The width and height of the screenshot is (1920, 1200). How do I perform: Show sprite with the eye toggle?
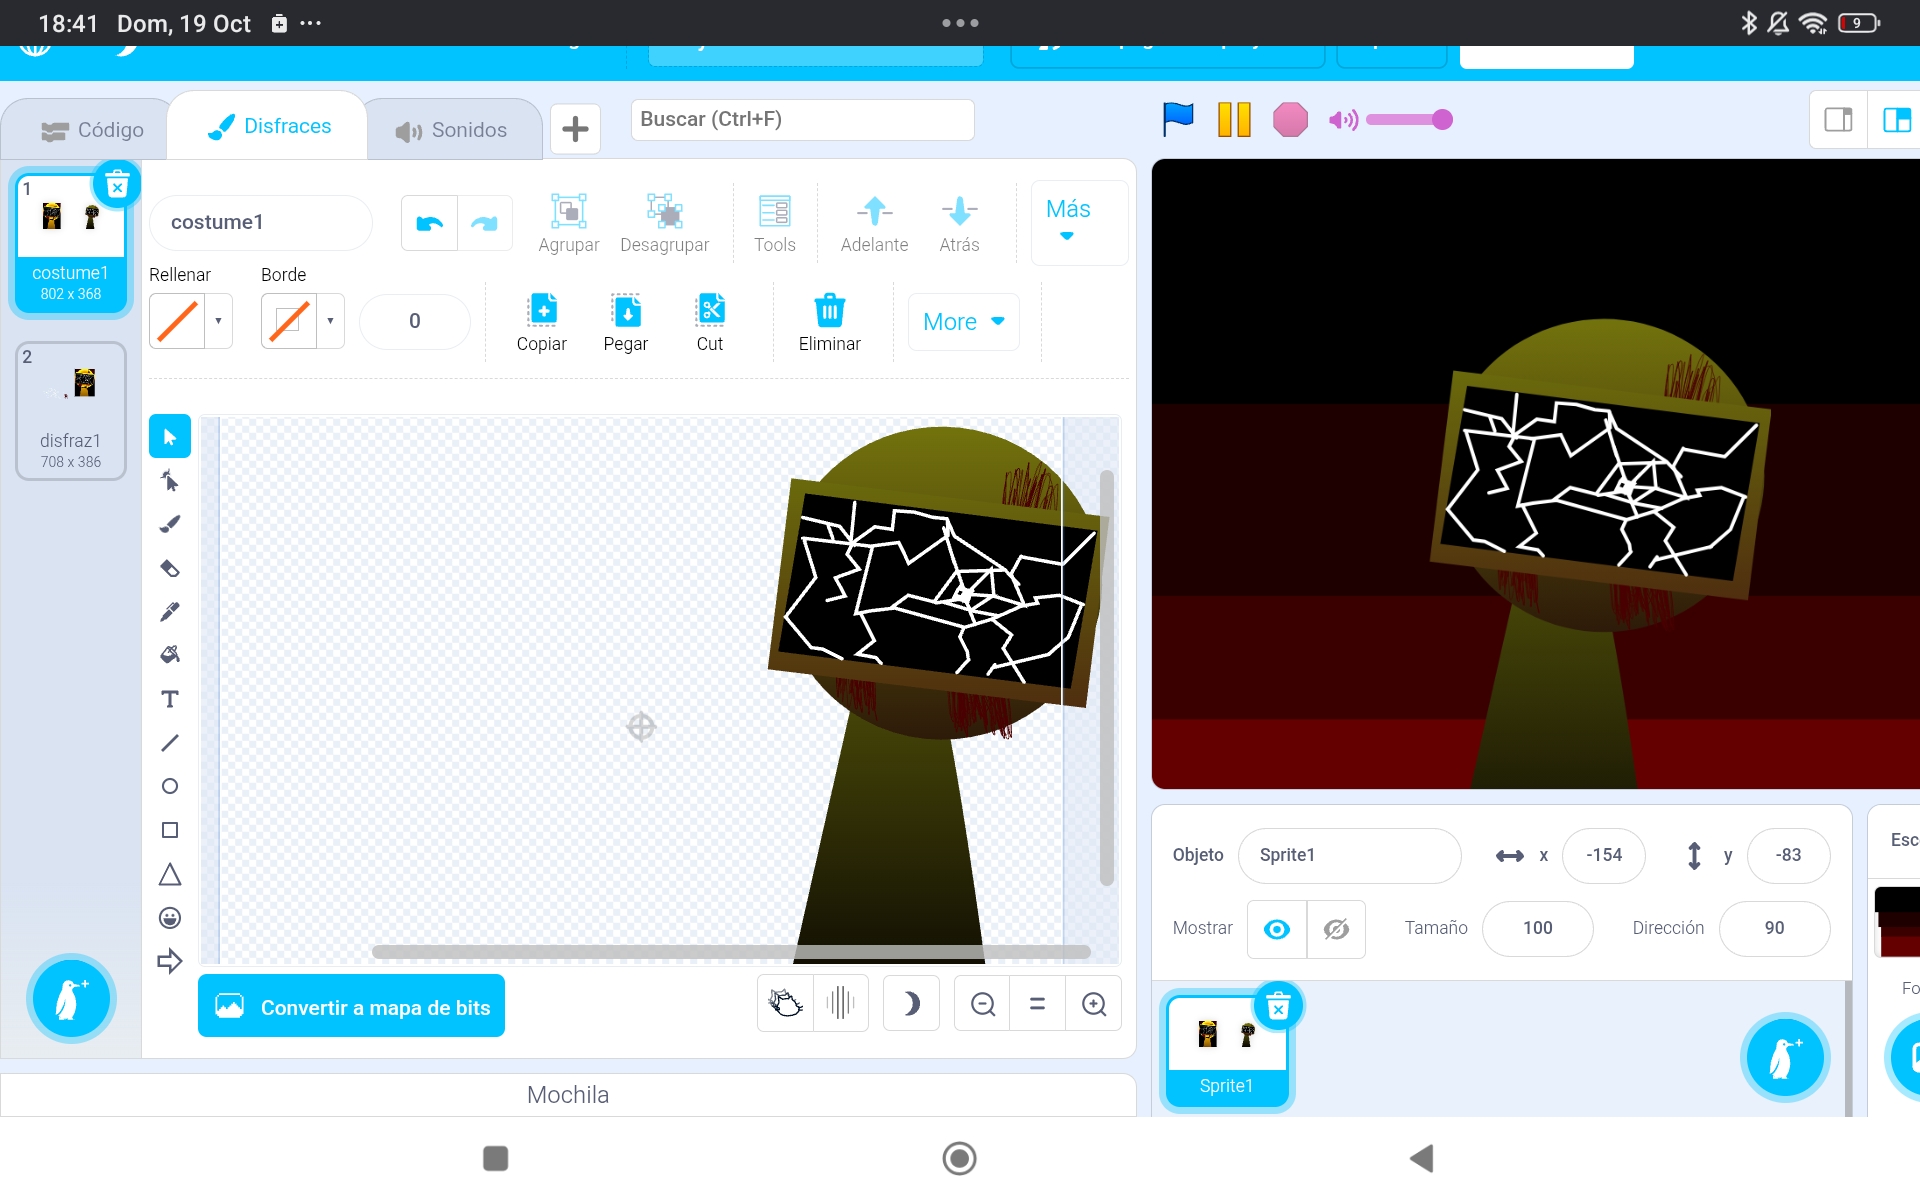[x=1276, y=929]
